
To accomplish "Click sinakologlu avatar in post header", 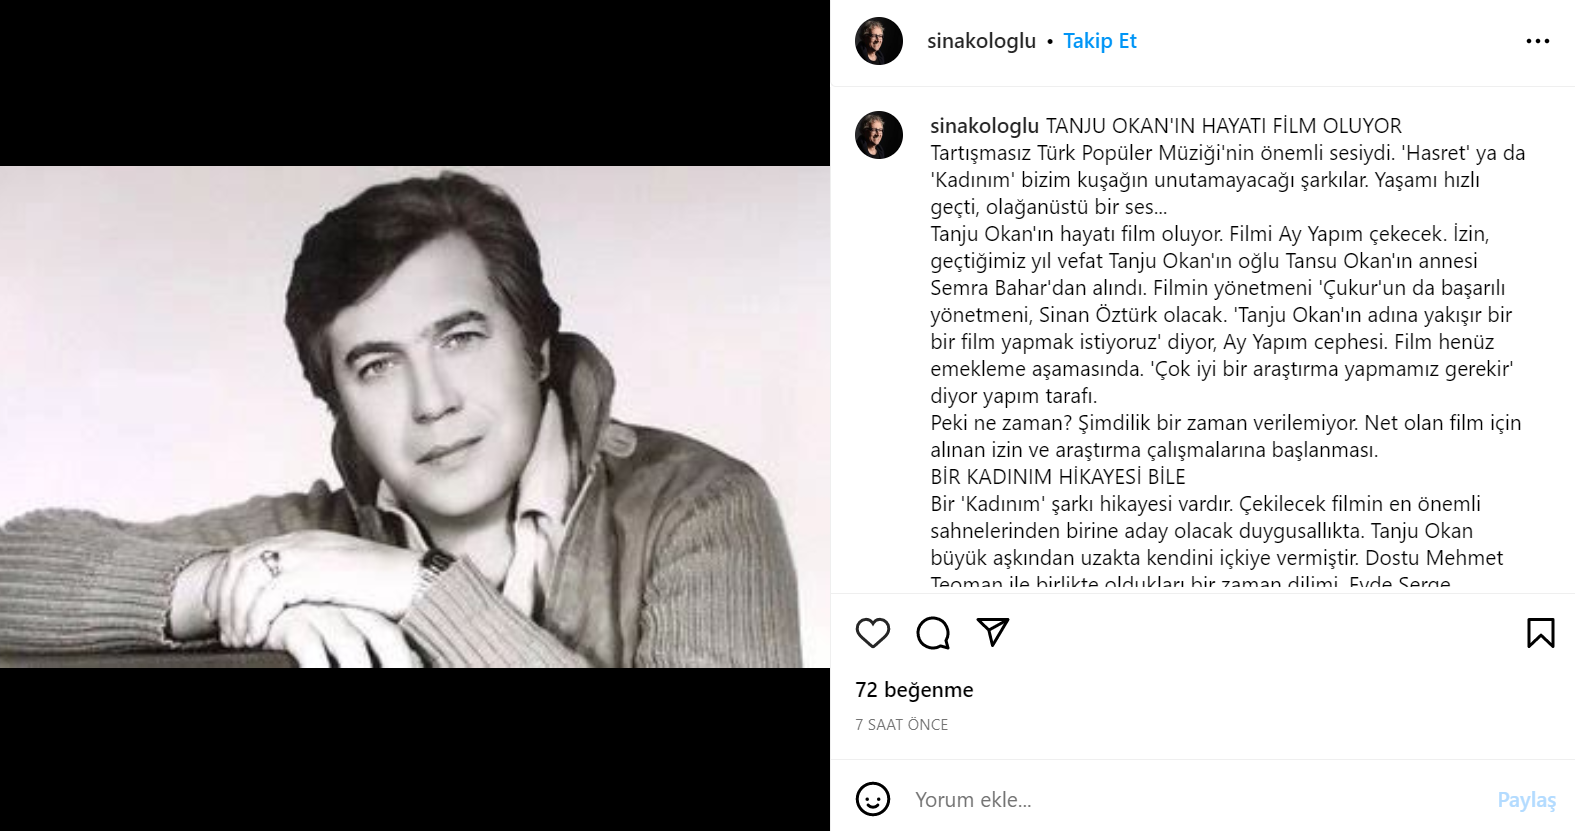I will pos(879,41).
